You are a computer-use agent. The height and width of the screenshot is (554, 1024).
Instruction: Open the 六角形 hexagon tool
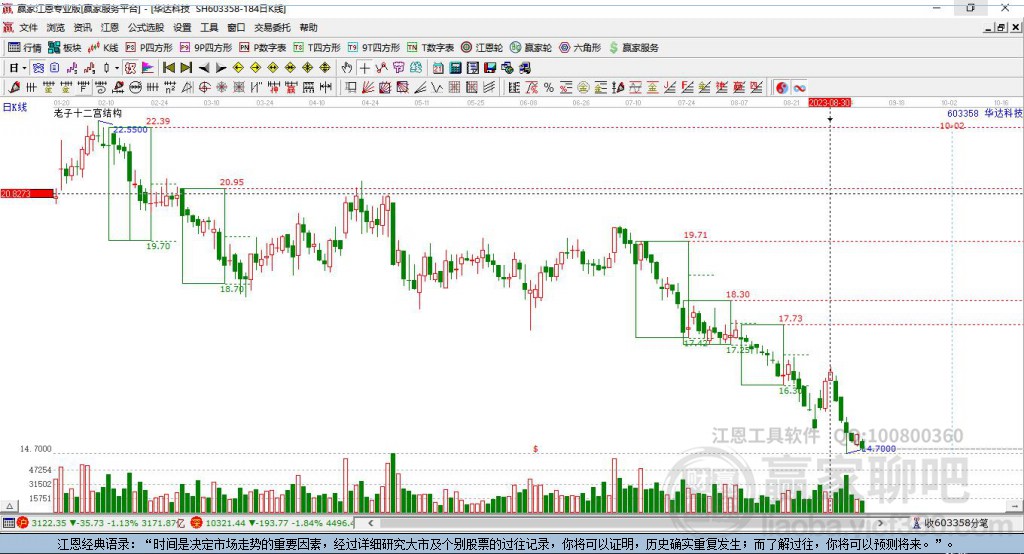point(580,48)
